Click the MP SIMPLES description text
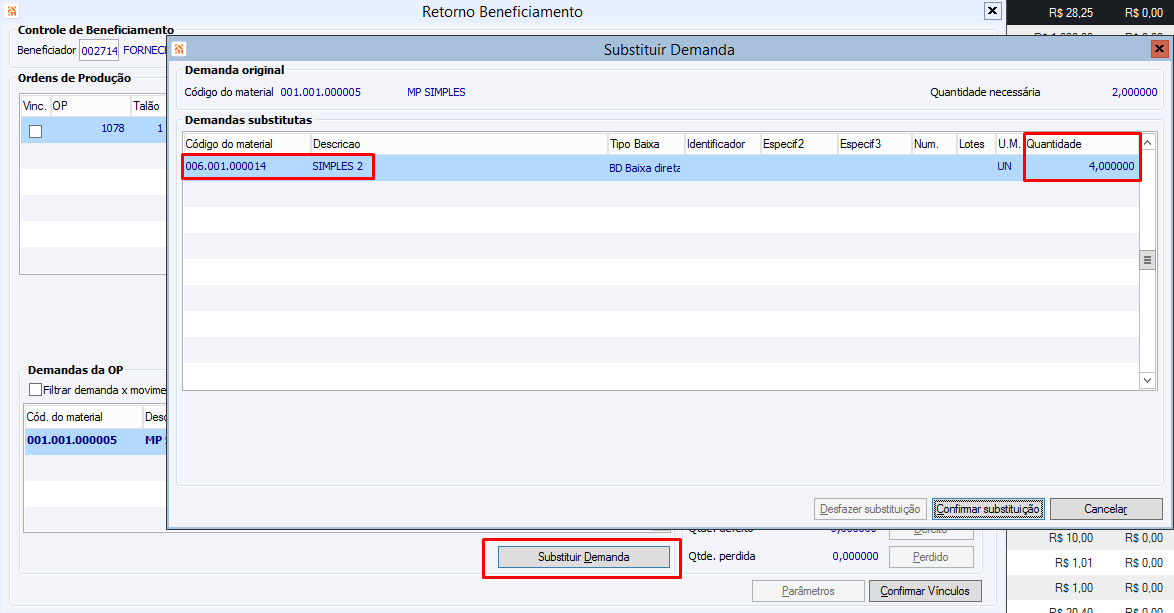1174x613 pixels. click(437, 92)
